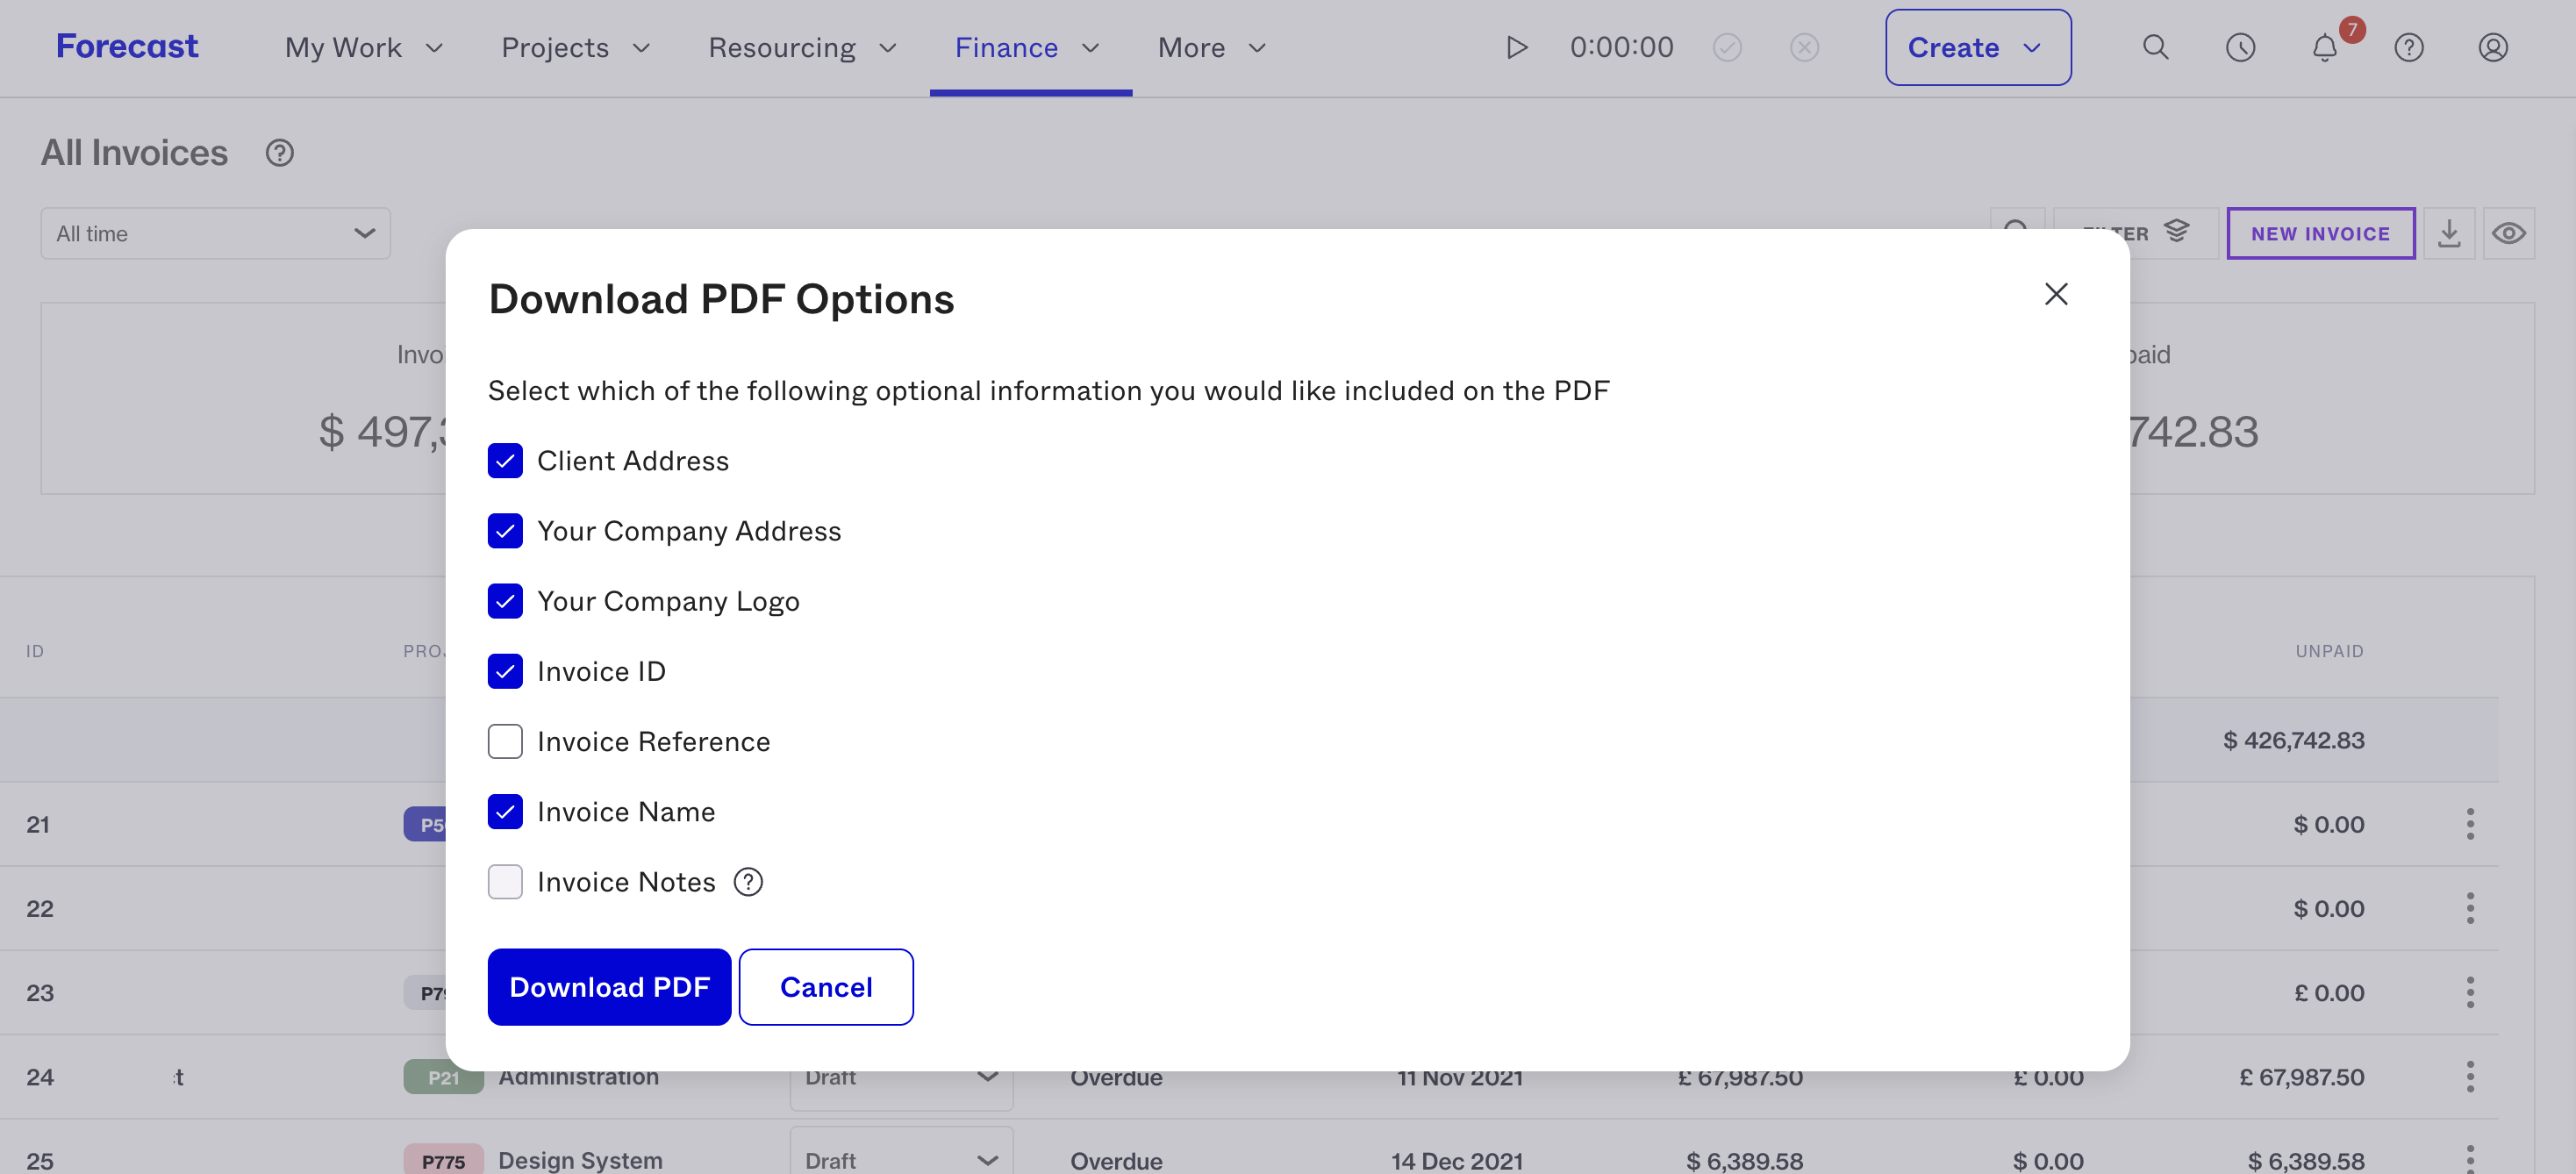
Task: Open the top bar search magnifier
Action: click(x=2155, y=47)
